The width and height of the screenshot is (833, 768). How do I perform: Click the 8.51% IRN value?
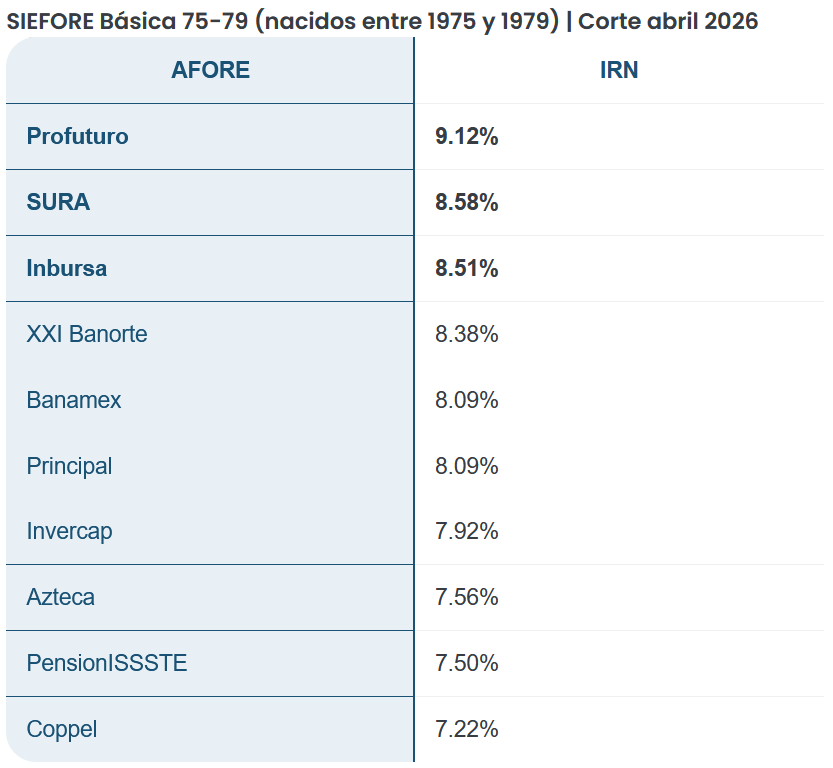pos(467,268)
